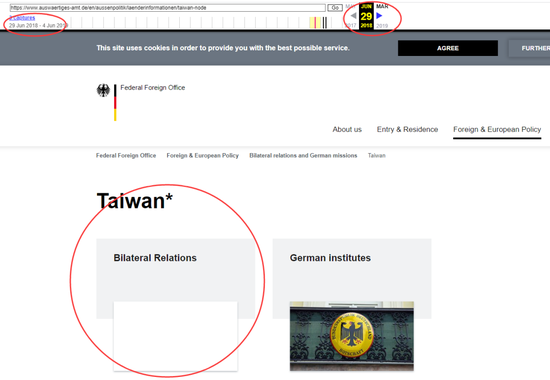Open the Foreign & European Policy menu
This screenshot has height=380, width=550.
pyautogui.click(x=497, y=129)
